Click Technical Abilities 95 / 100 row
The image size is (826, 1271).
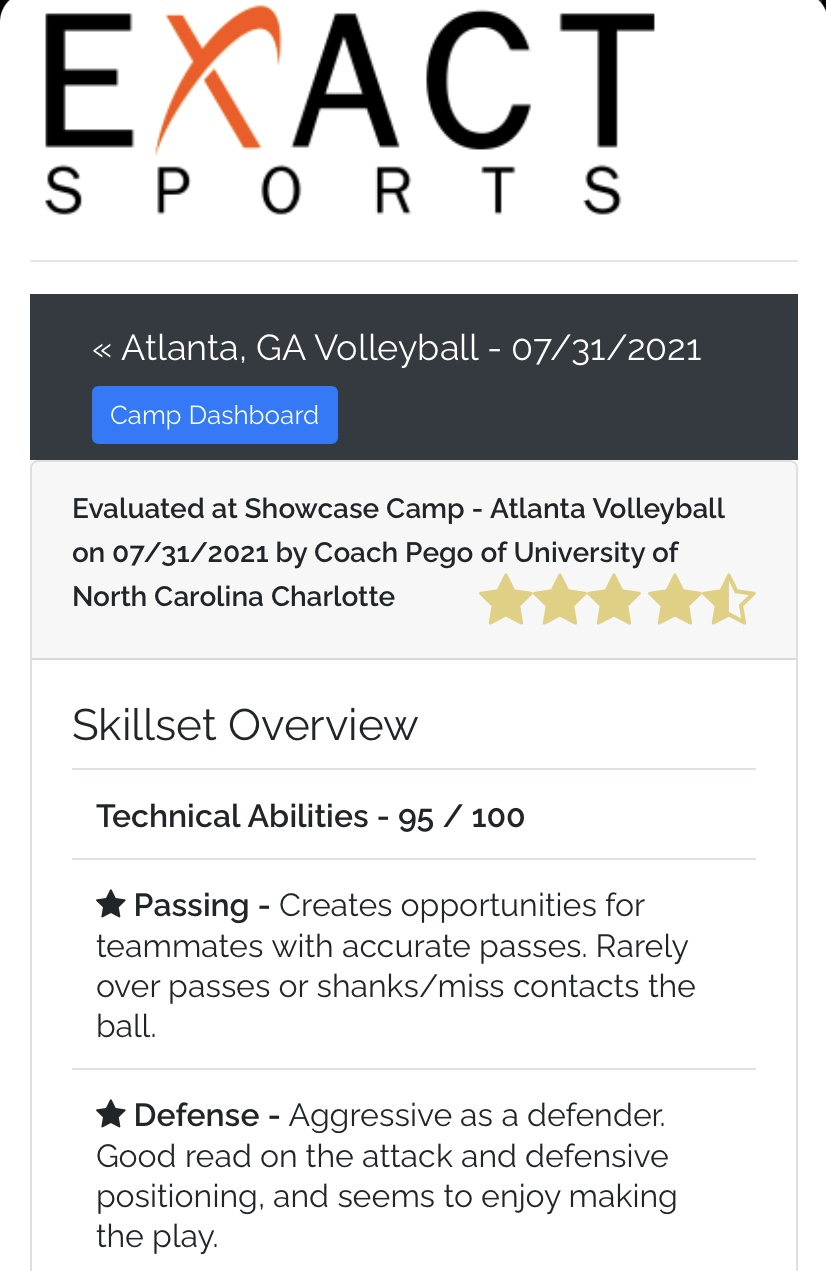(x=414, y=816)
